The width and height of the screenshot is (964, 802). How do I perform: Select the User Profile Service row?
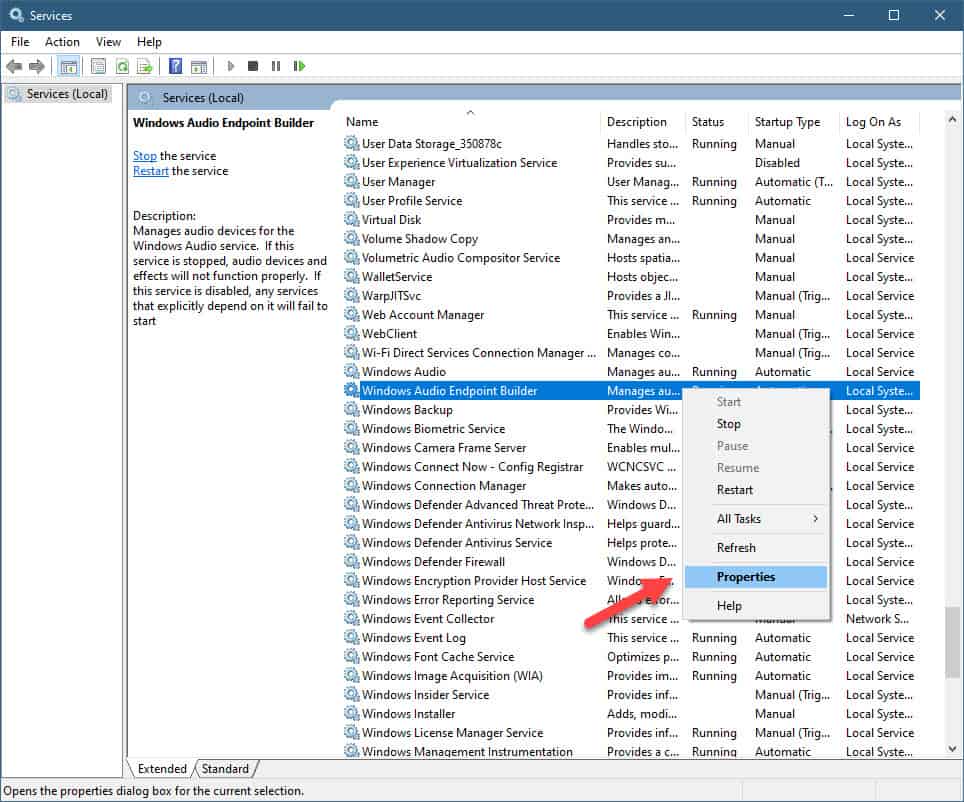click(x=631, y=200)
